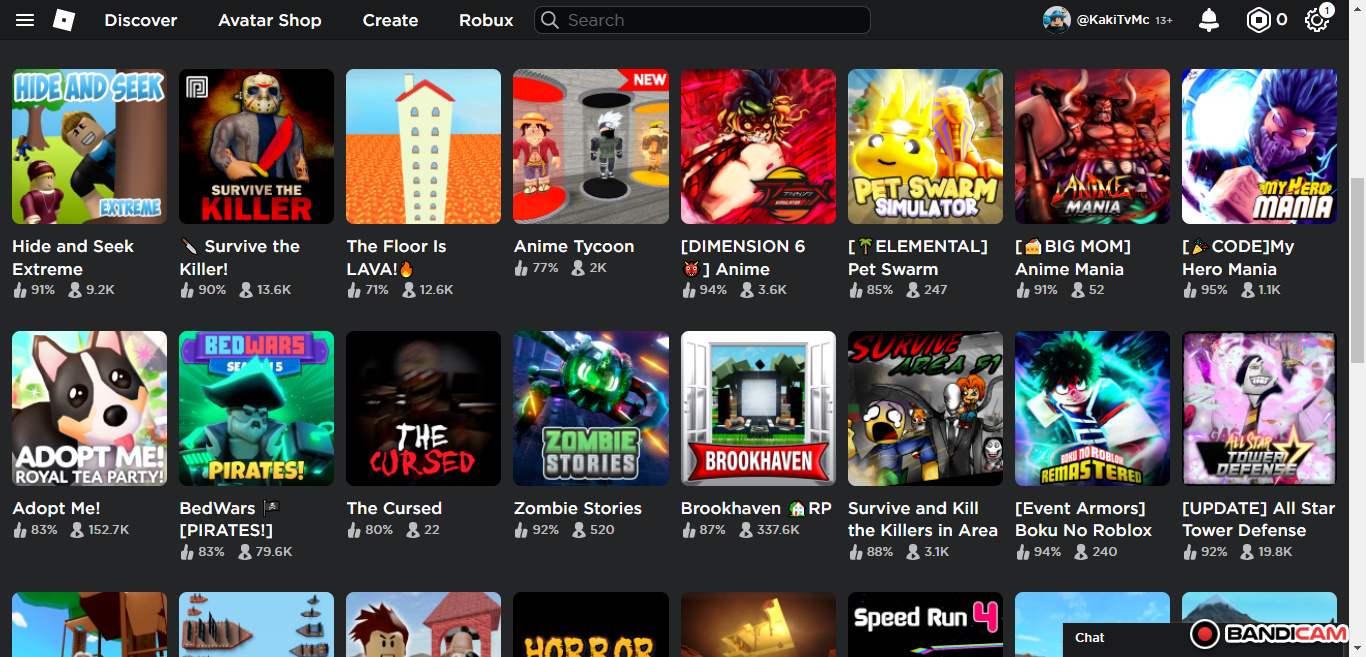Open the Brookhaven RP game thumbnail
This screenshot has width=1366, height=657.
tap(758, 408)
